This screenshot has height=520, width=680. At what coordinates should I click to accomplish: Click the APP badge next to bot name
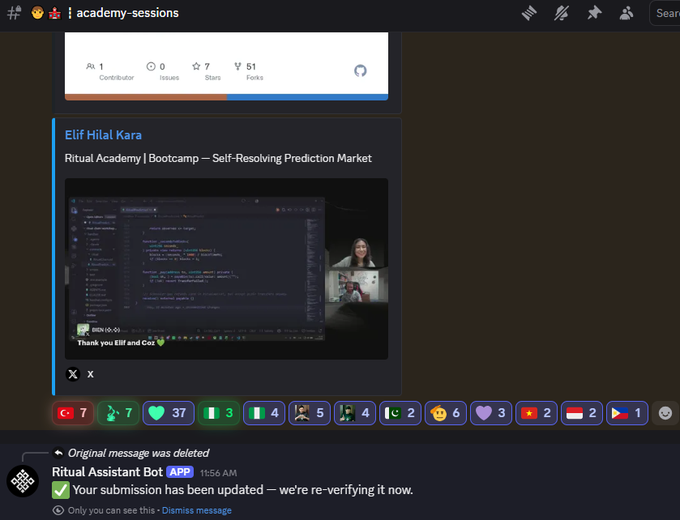click(x=180, y=472)
